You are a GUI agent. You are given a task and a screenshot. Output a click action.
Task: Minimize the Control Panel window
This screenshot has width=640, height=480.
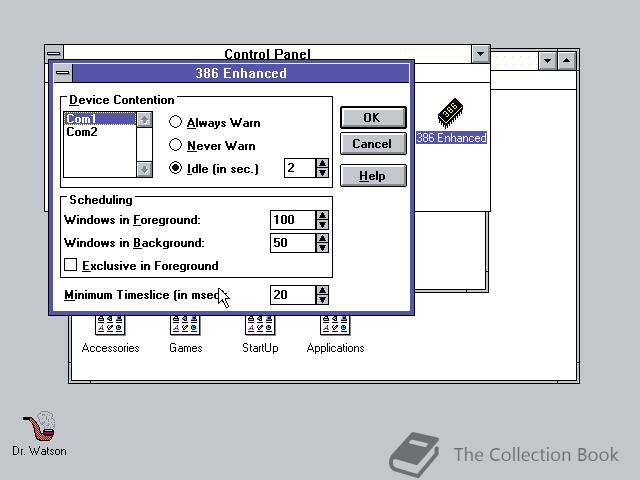pos(480,53)
